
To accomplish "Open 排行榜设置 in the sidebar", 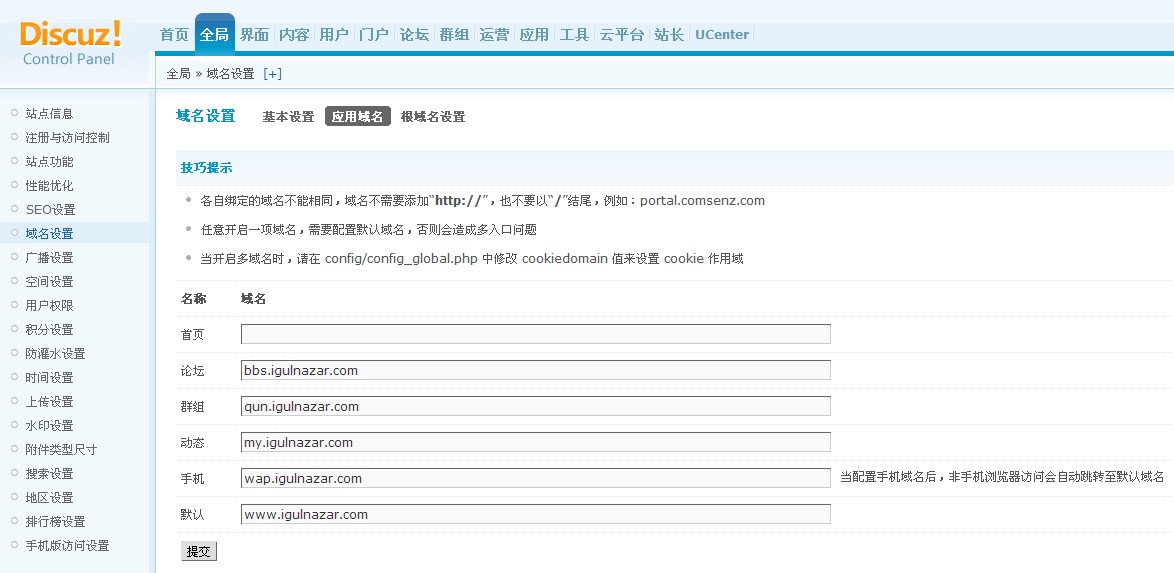I will (x=55, y=521).
